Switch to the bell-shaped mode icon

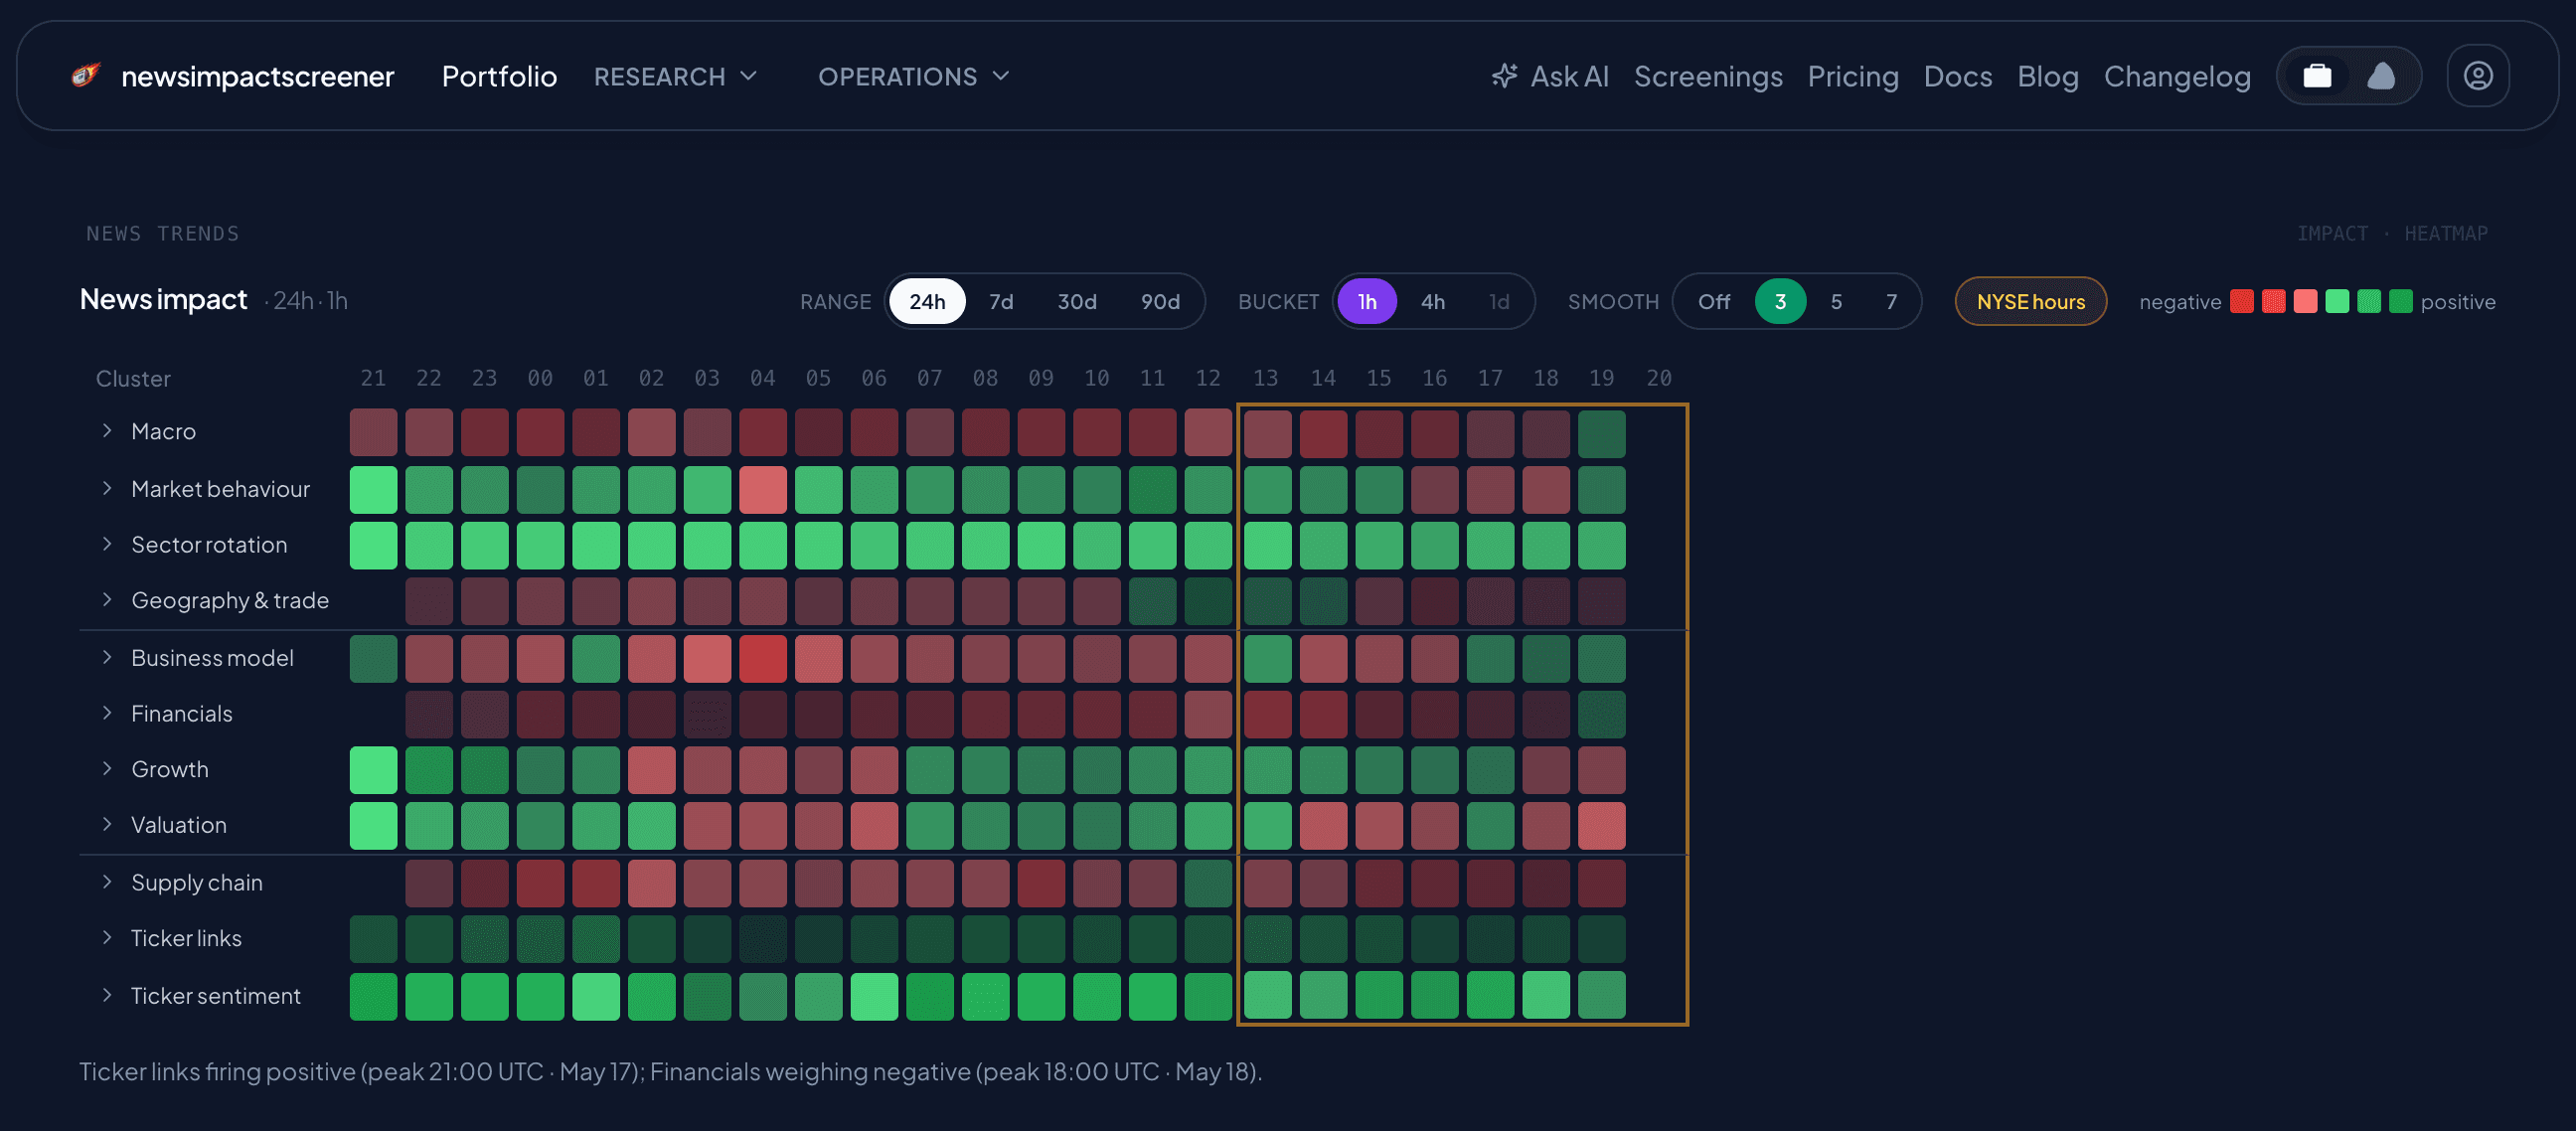2381,76
